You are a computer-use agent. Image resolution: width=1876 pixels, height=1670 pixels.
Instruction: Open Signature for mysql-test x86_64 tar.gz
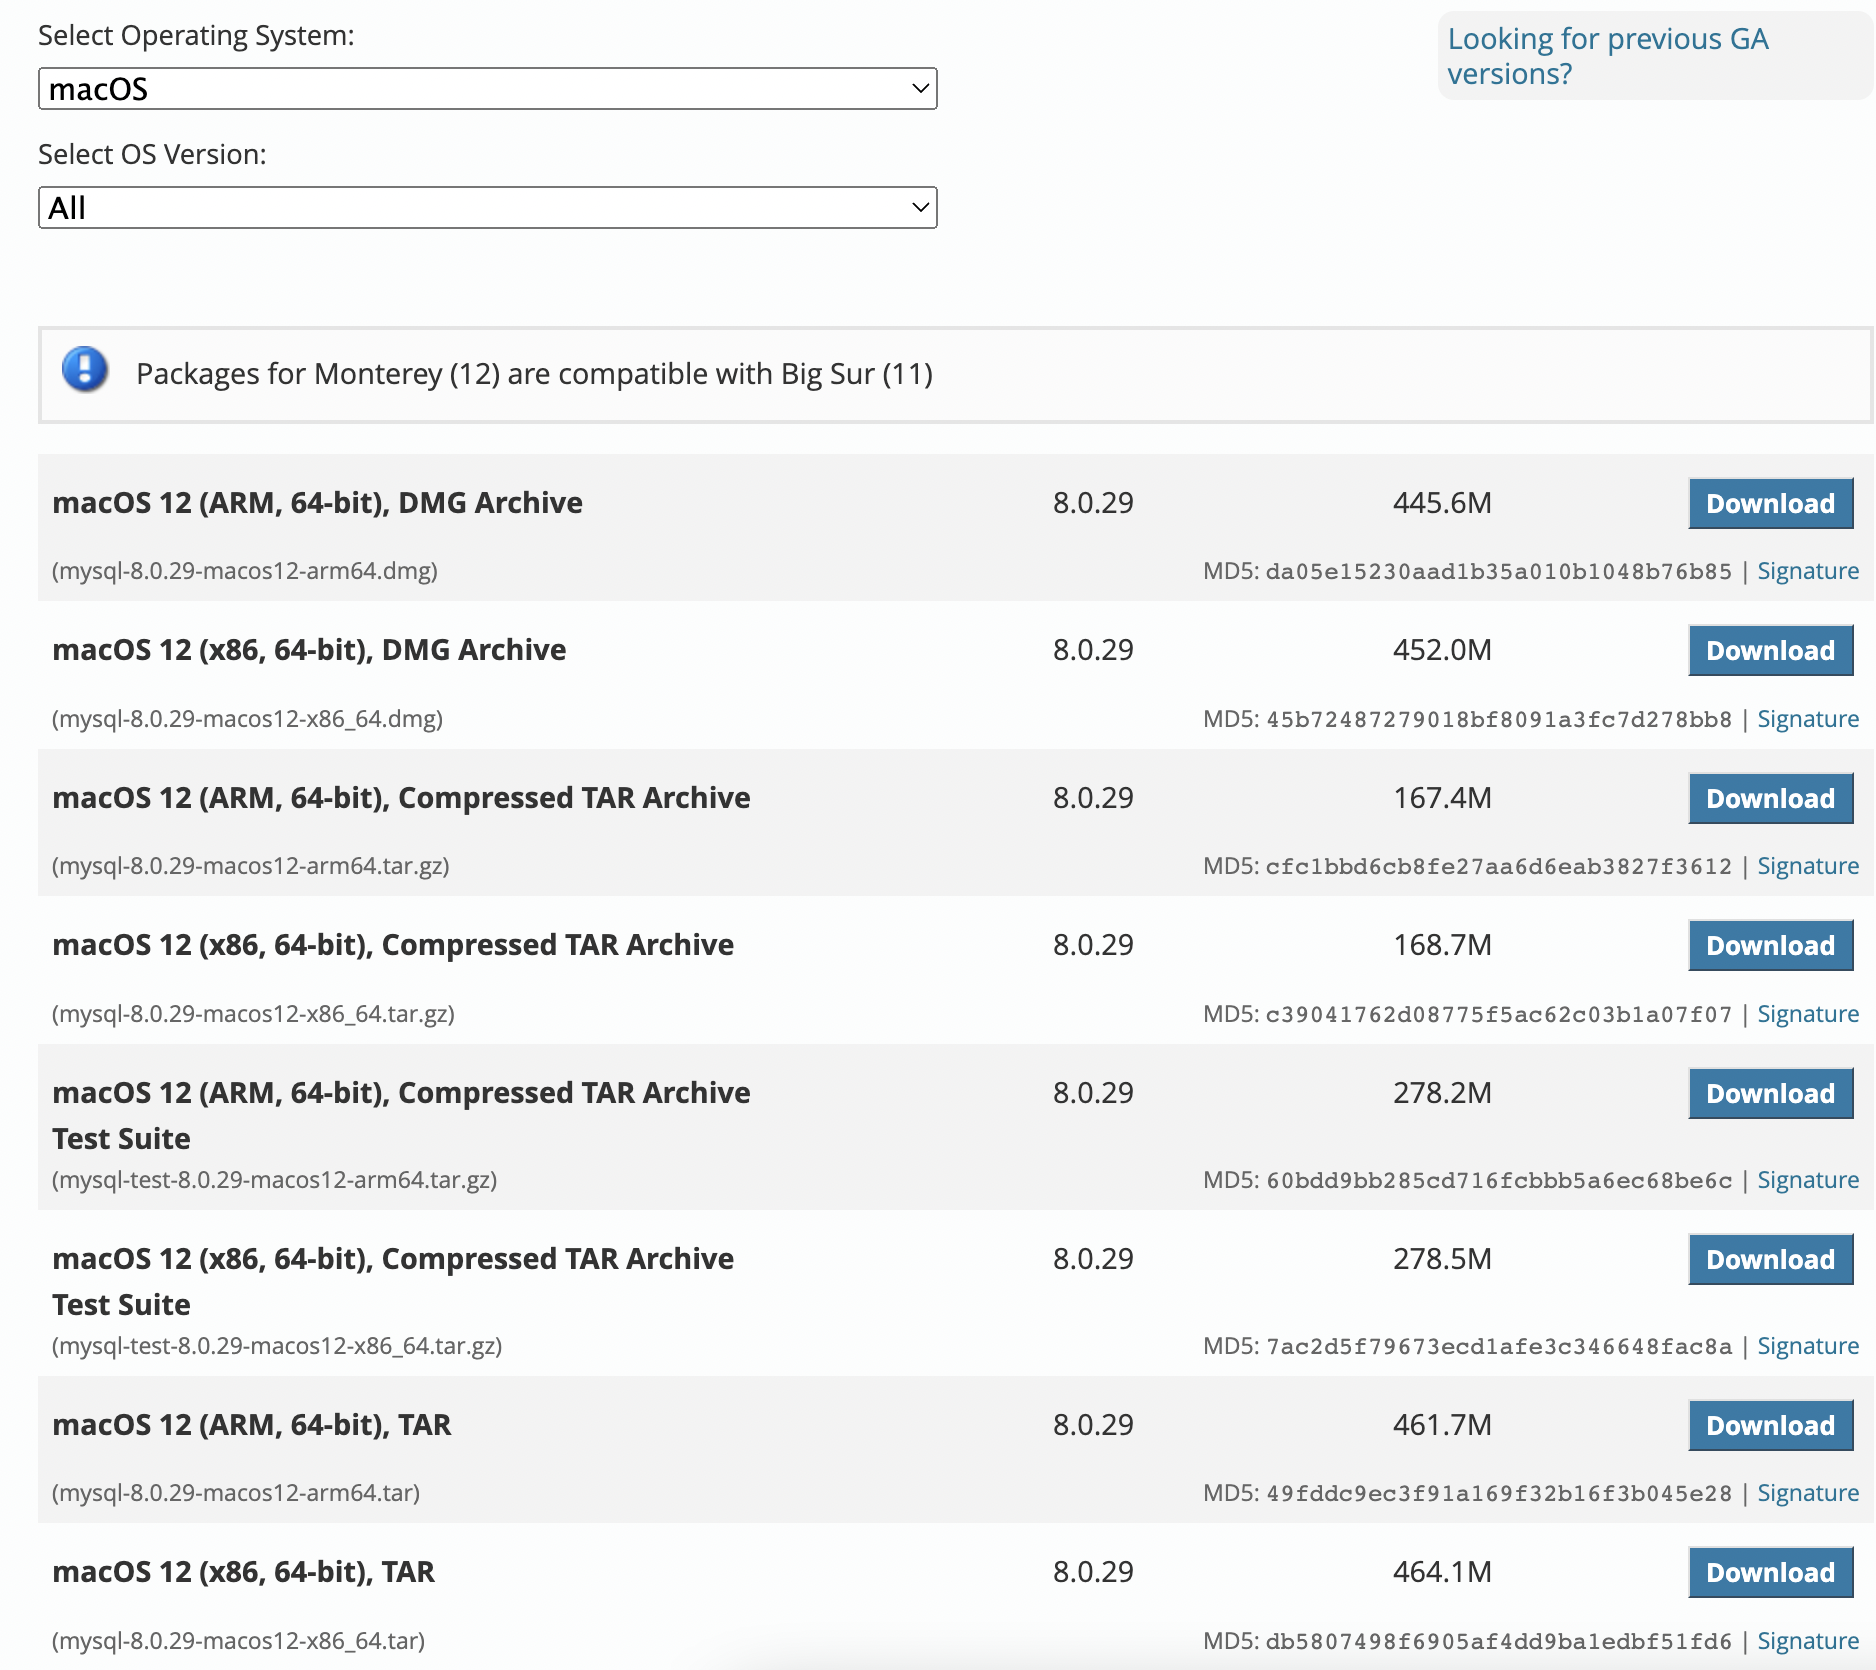[1808, 1346]
